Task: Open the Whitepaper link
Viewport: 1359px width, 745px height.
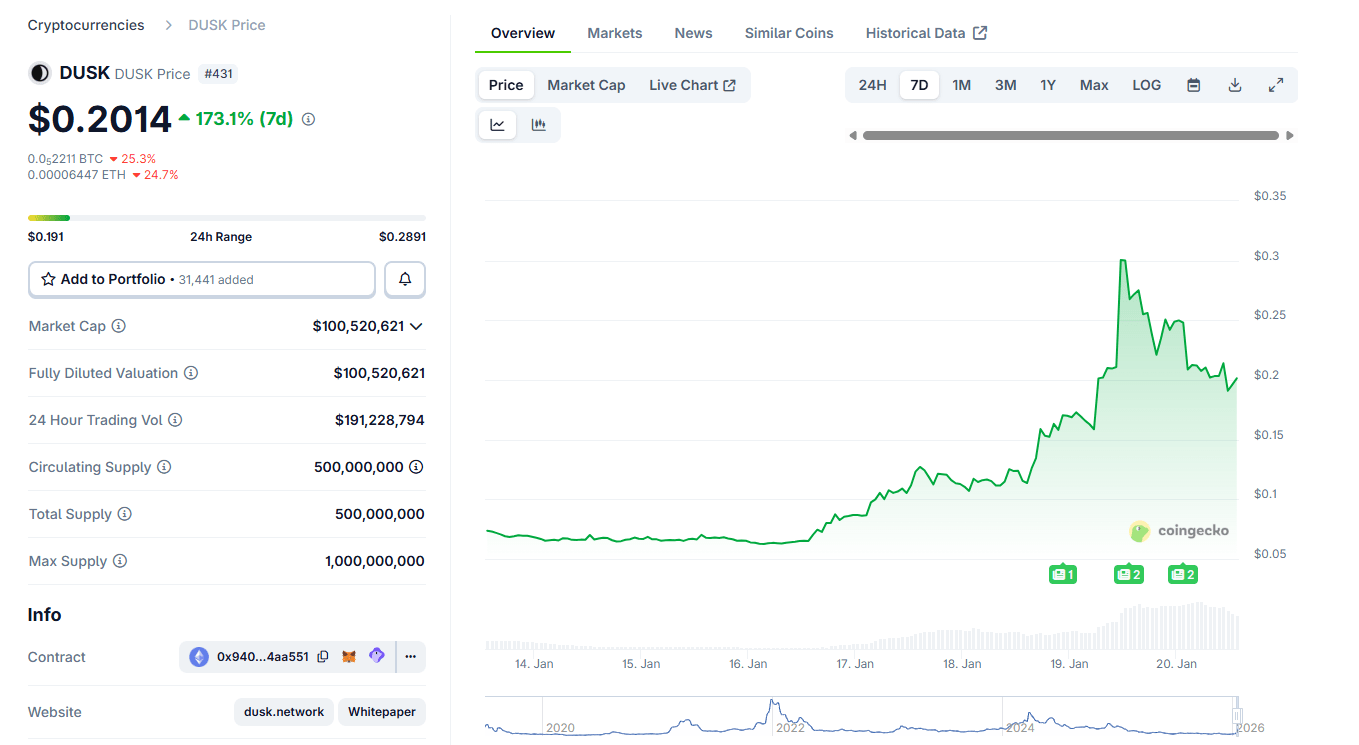Action: pyautogui.click(x=382, y=712)
